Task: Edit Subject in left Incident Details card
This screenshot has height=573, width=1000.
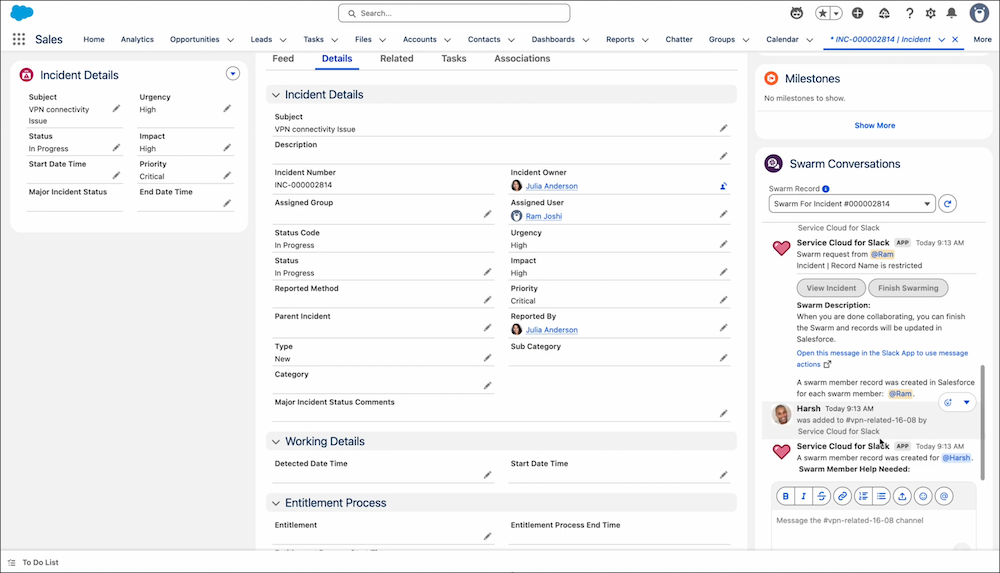Action: click(116, 108)
